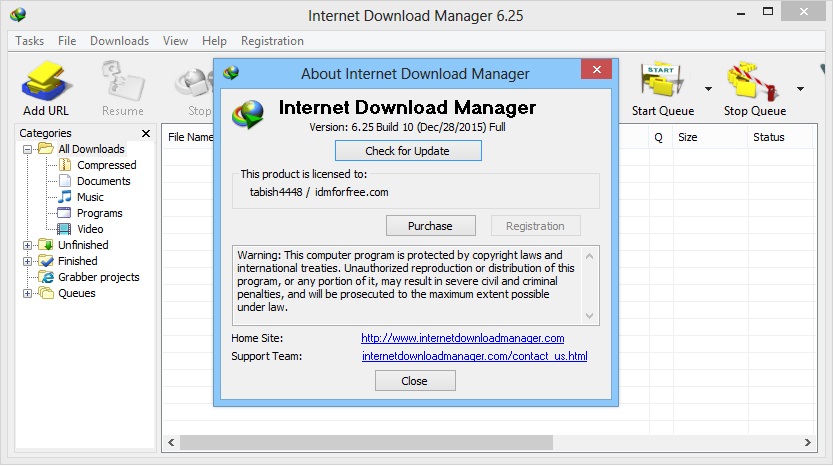The image size is (833, 466).
Task: Expand the Queues tree node
Action: pos(28,293)
